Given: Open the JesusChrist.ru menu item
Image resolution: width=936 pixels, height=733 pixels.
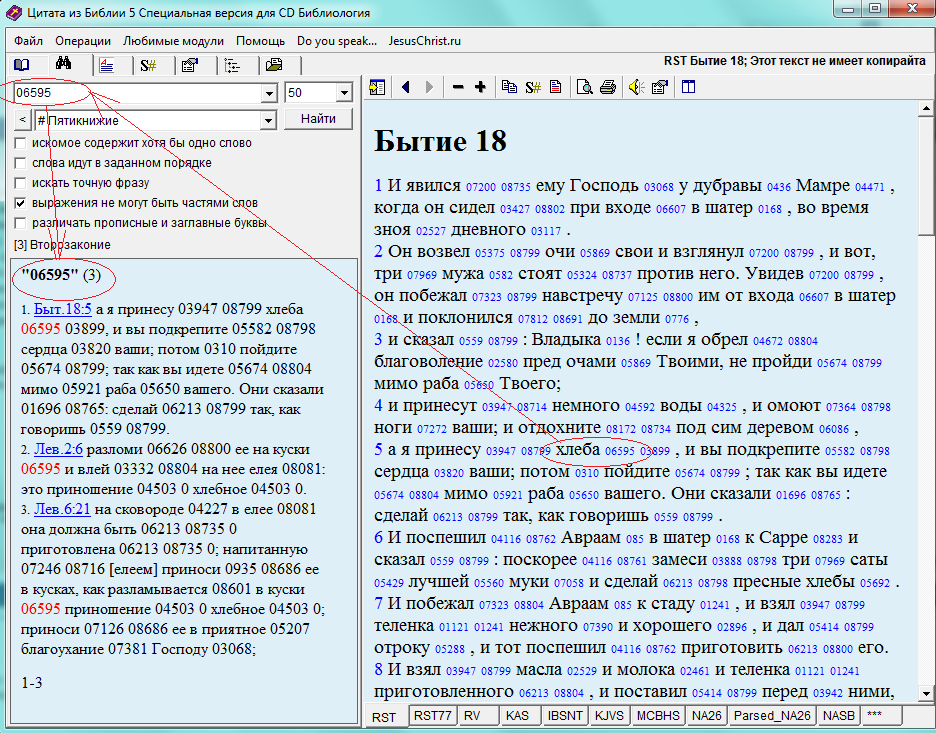Looking at the screenshot, I should 424,41.
